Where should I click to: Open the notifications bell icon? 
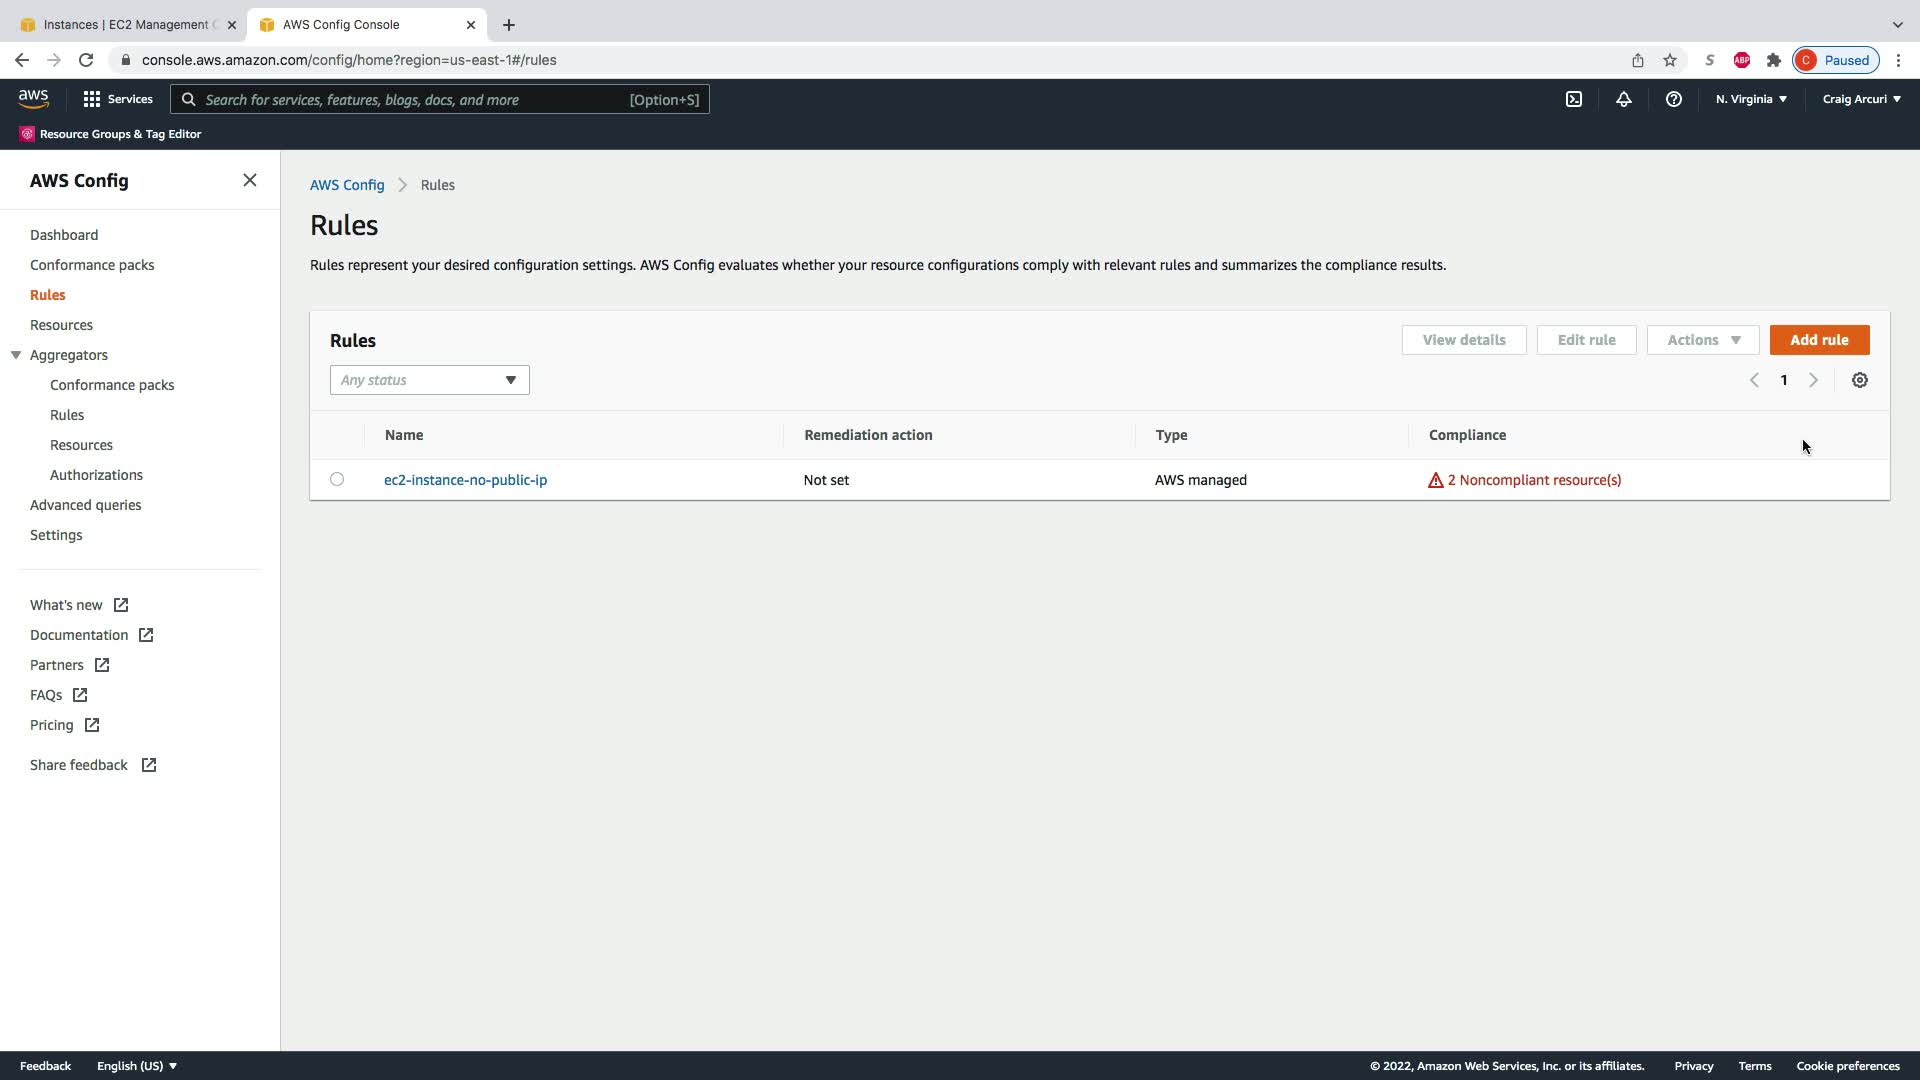coord(1623,99)
